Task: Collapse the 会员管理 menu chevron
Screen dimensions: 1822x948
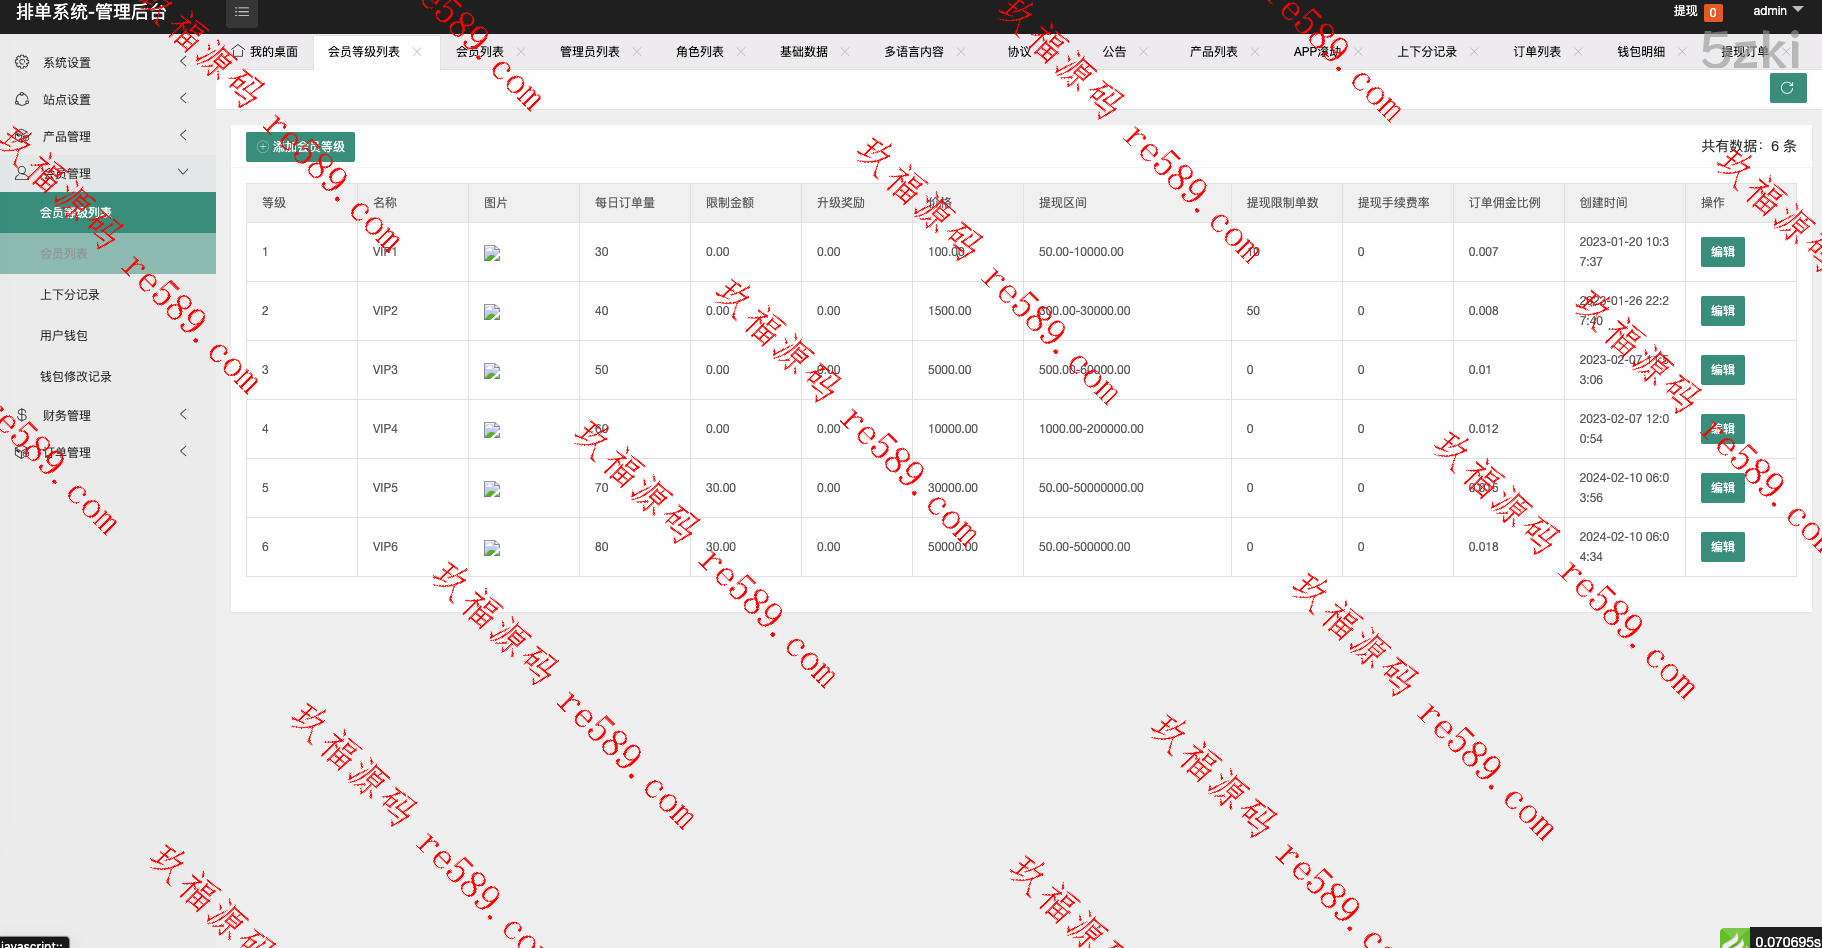Action: click(183, 172)
